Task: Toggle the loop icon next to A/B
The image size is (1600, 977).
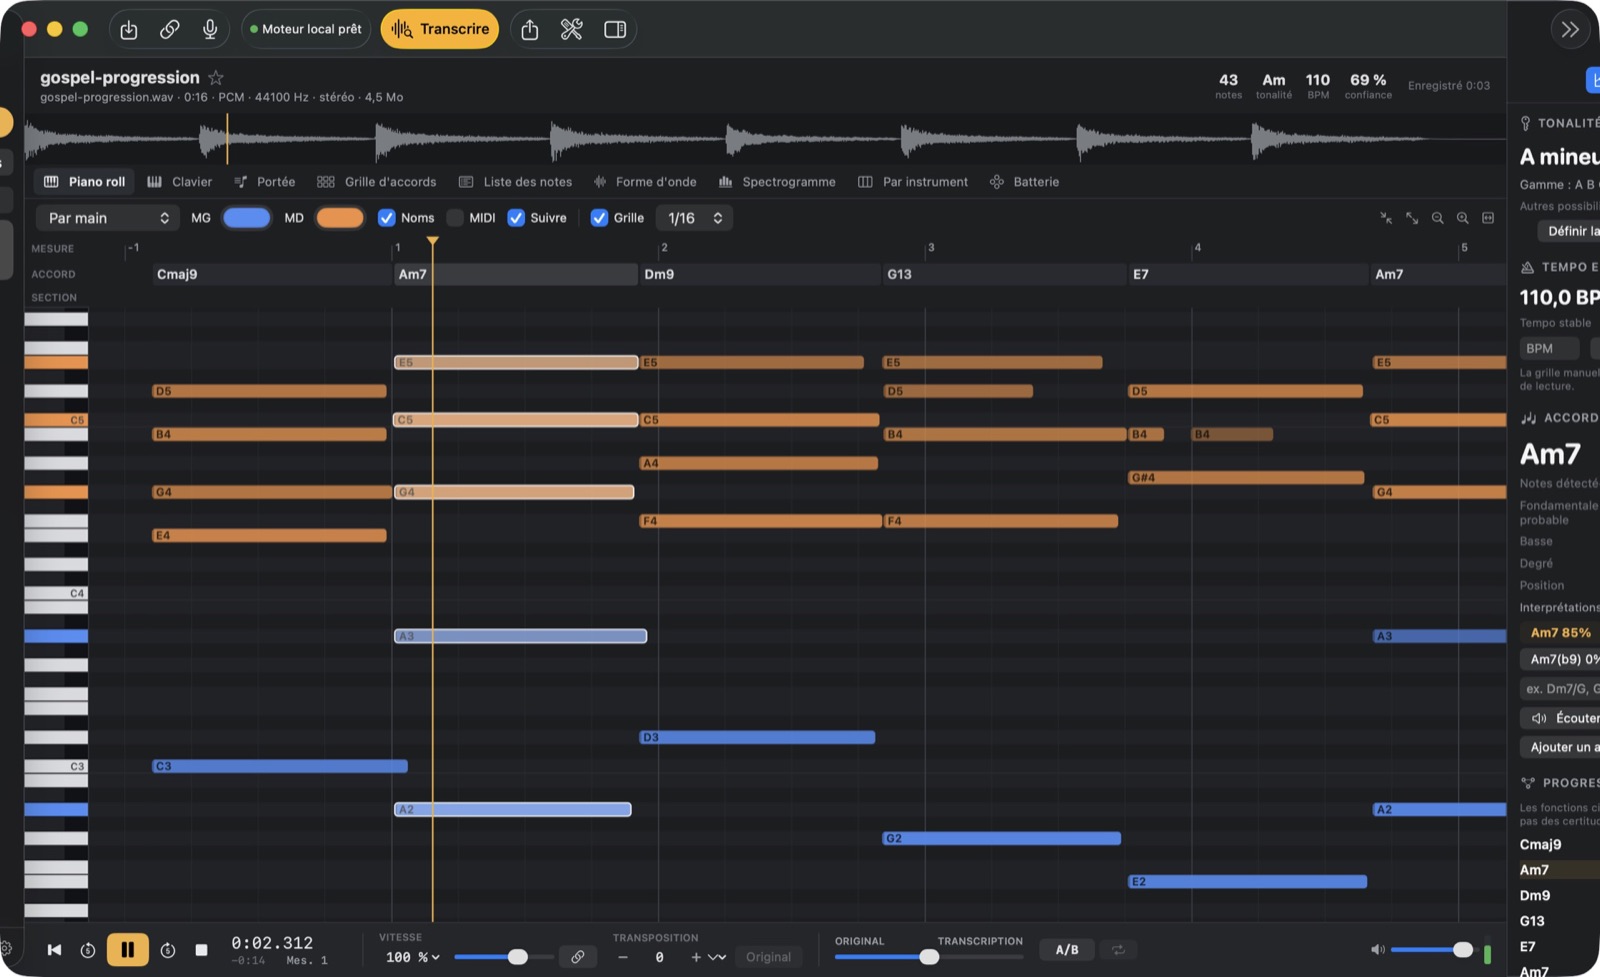Action: [x=1118, y=950]
